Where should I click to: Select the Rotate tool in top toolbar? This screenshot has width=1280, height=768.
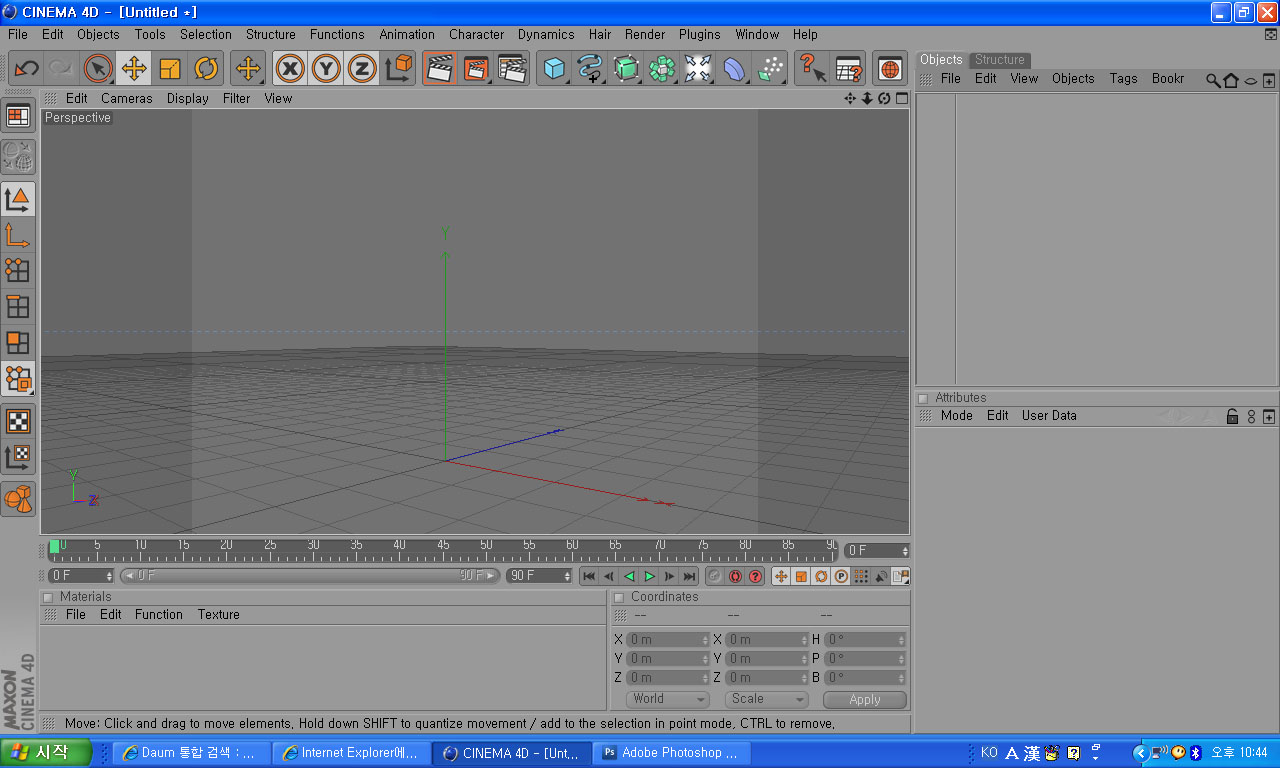tap(206, 69)
